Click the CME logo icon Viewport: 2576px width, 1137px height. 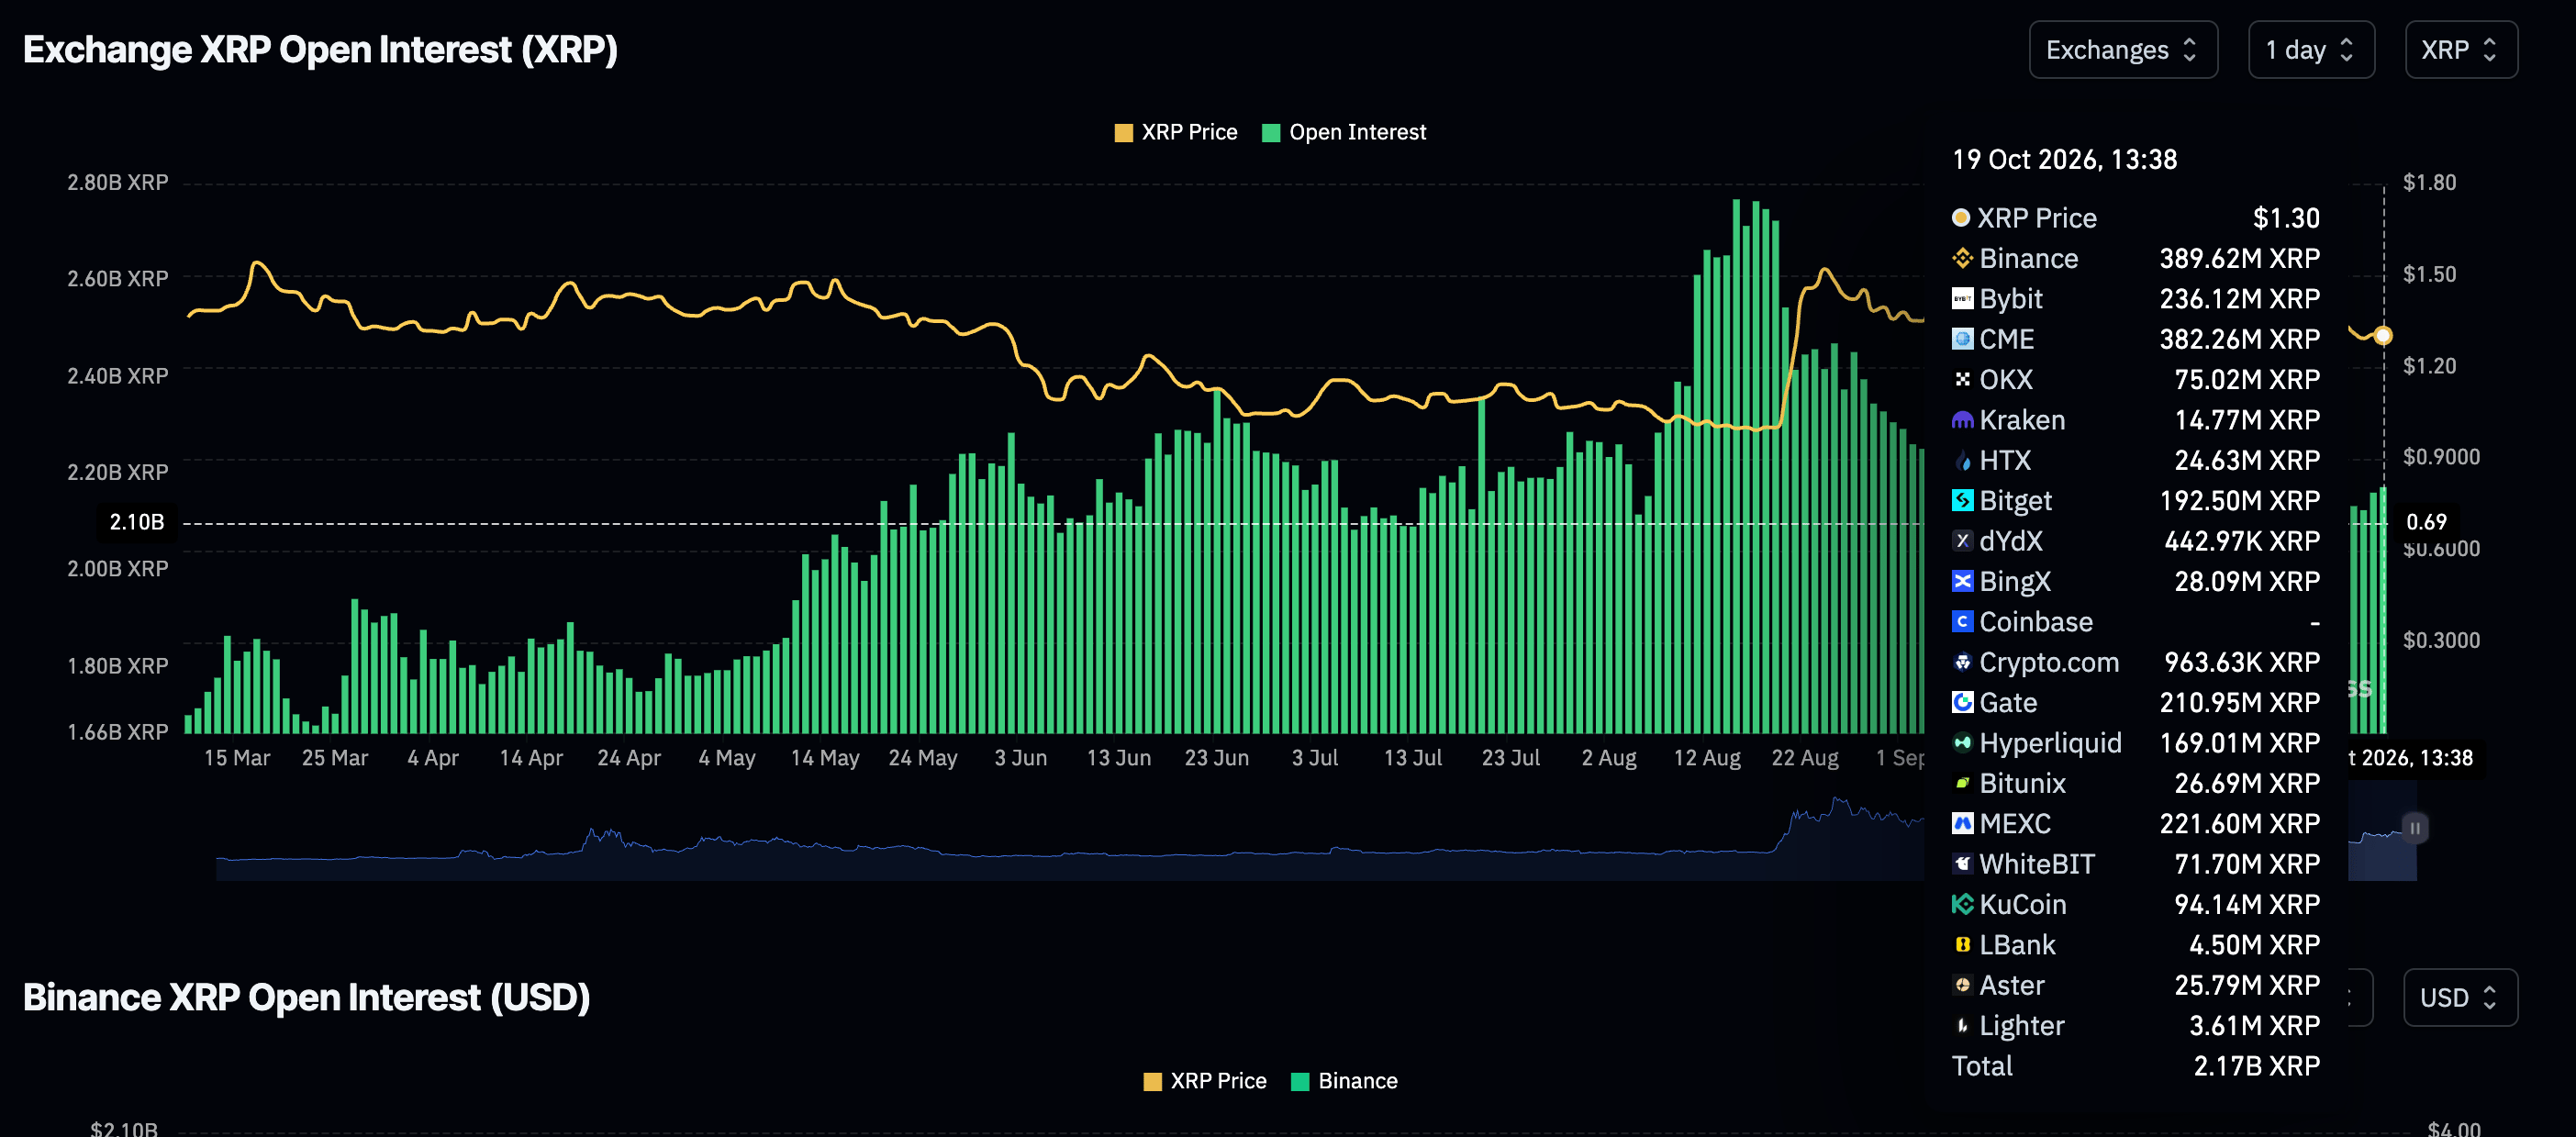1962,339
